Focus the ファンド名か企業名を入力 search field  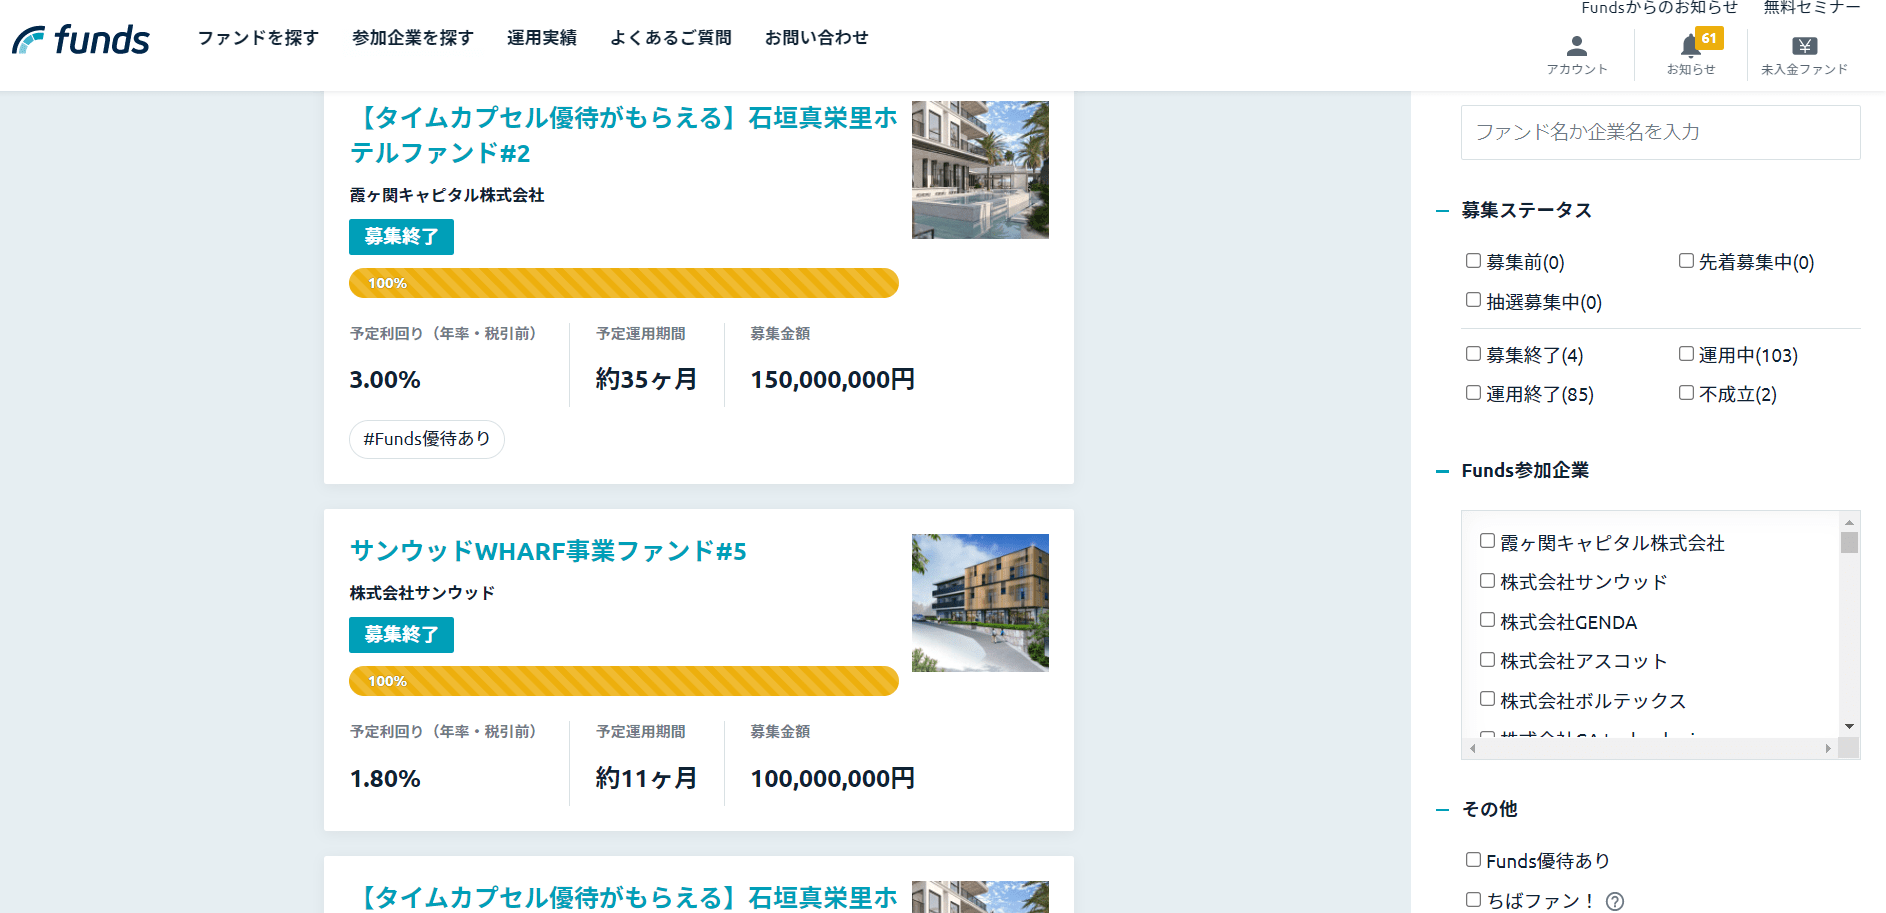pyautogui.click(x=1660, y=132)
